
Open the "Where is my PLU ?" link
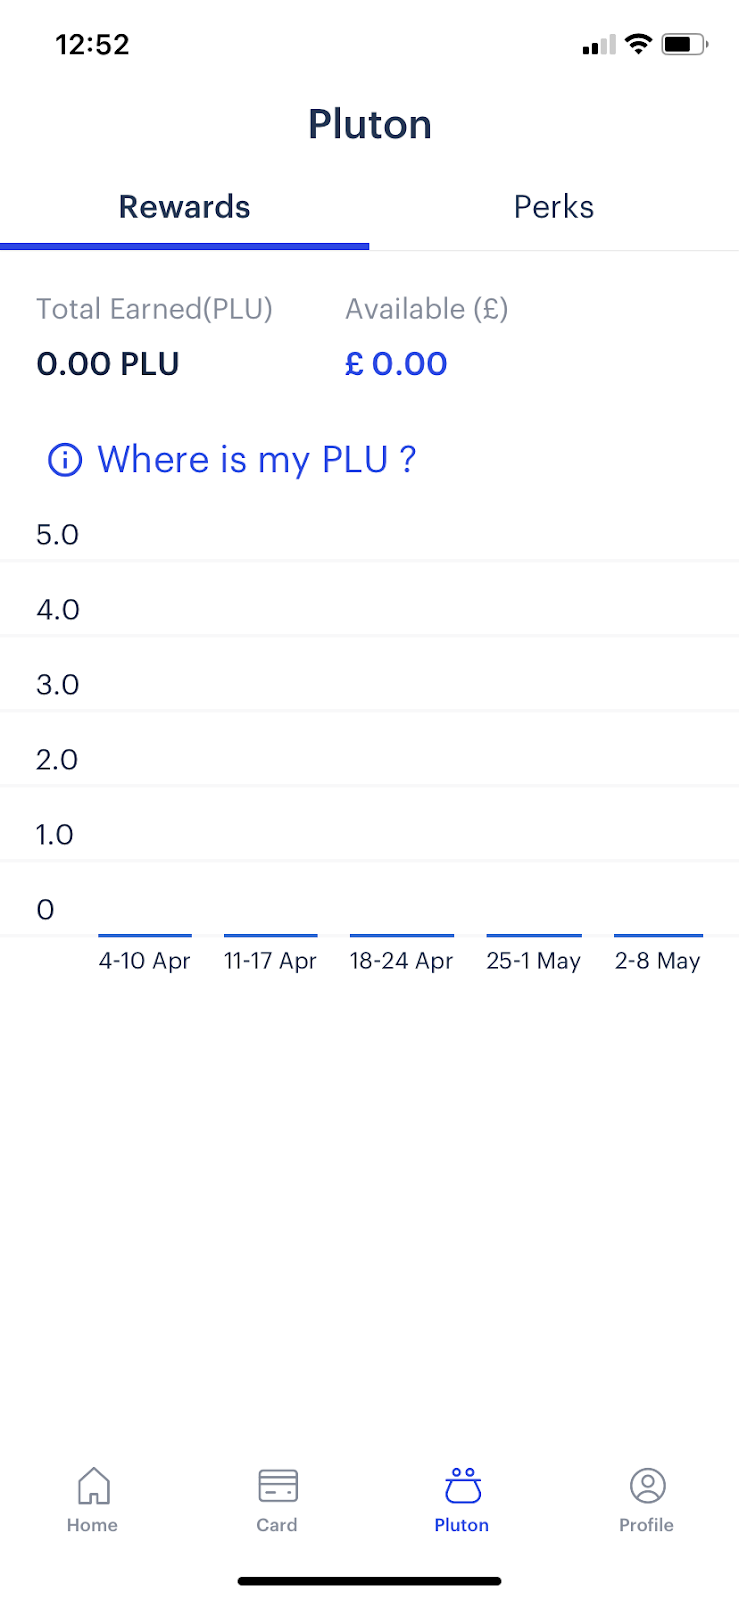tap(256, 460)
